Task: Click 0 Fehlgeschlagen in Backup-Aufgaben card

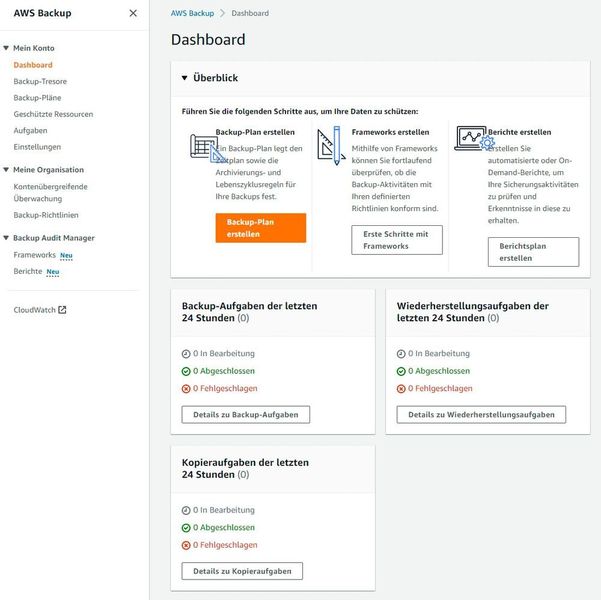Action: coord(225,389)
